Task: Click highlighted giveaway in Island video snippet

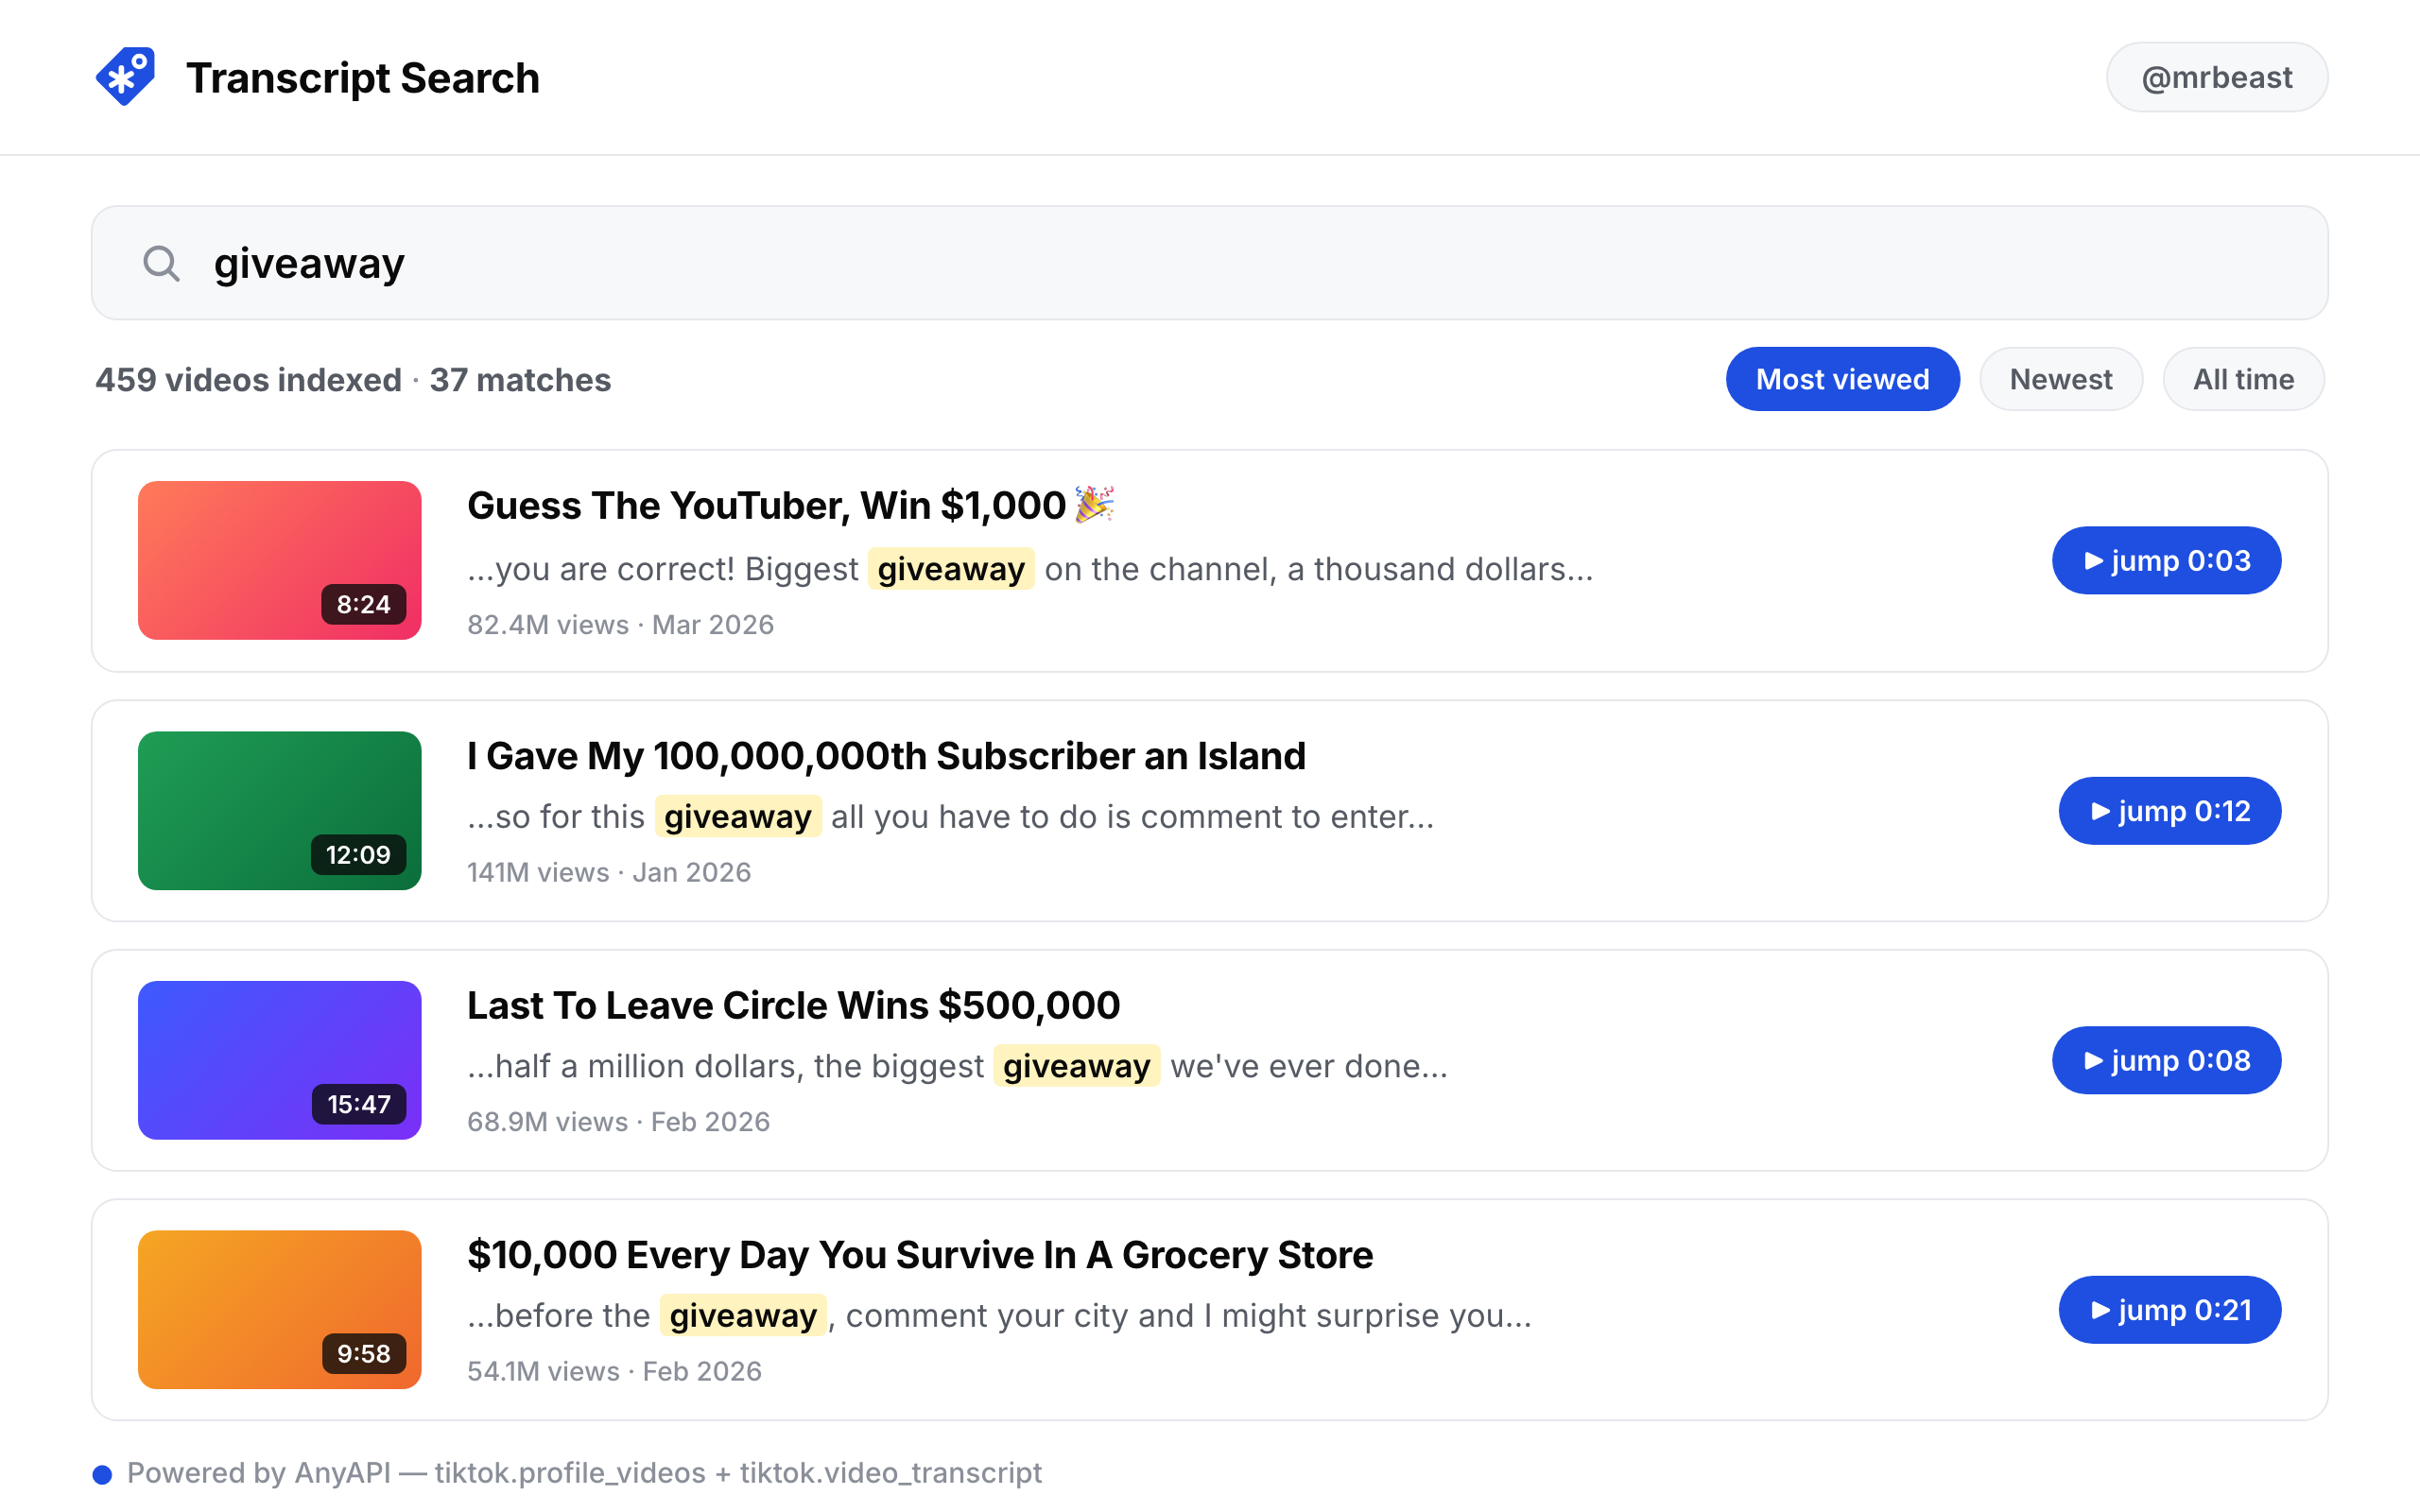Action: tap(738, 816)
